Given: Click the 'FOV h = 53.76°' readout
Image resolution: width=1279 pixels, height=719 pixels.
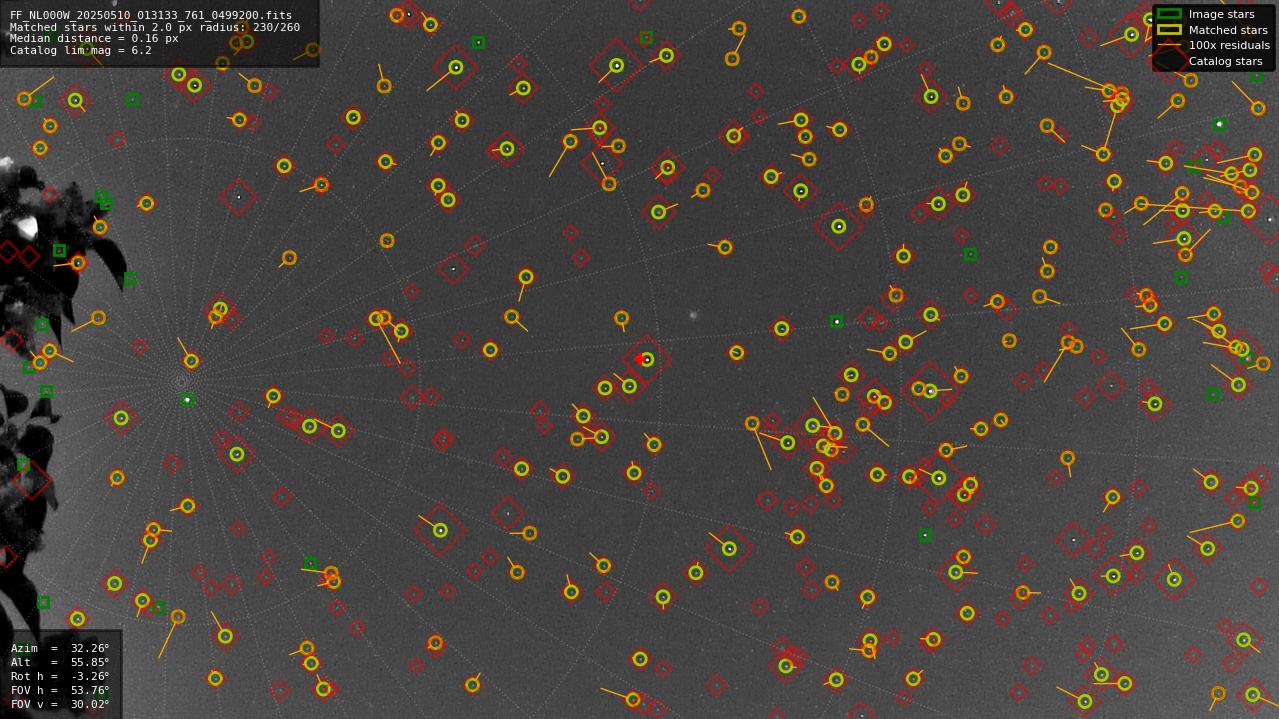Looking at the screenshot, I should (60, 691).
